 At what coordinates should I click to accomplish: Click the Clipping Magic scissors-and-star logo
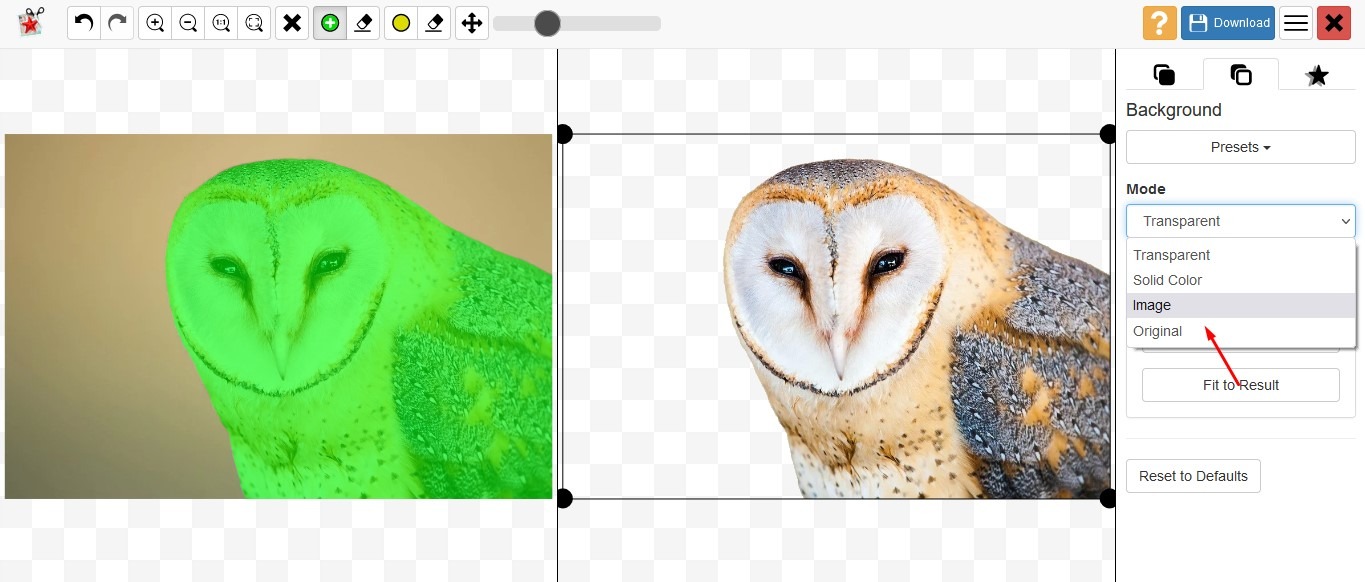click(x=32, y=22)
